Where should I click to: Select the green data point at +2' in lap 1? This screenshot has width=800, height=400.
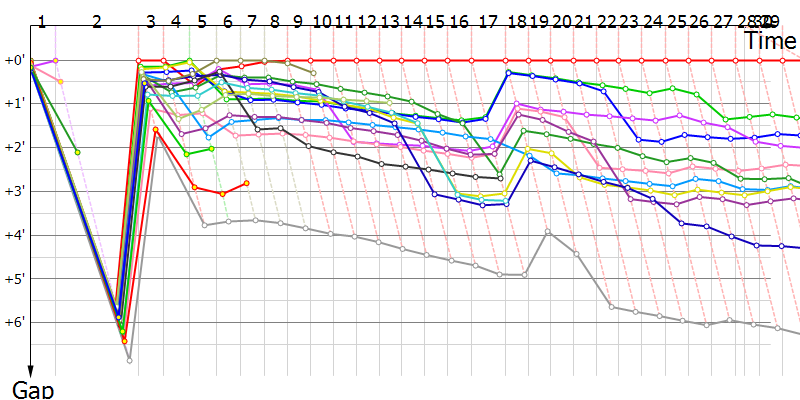point(77,151)
